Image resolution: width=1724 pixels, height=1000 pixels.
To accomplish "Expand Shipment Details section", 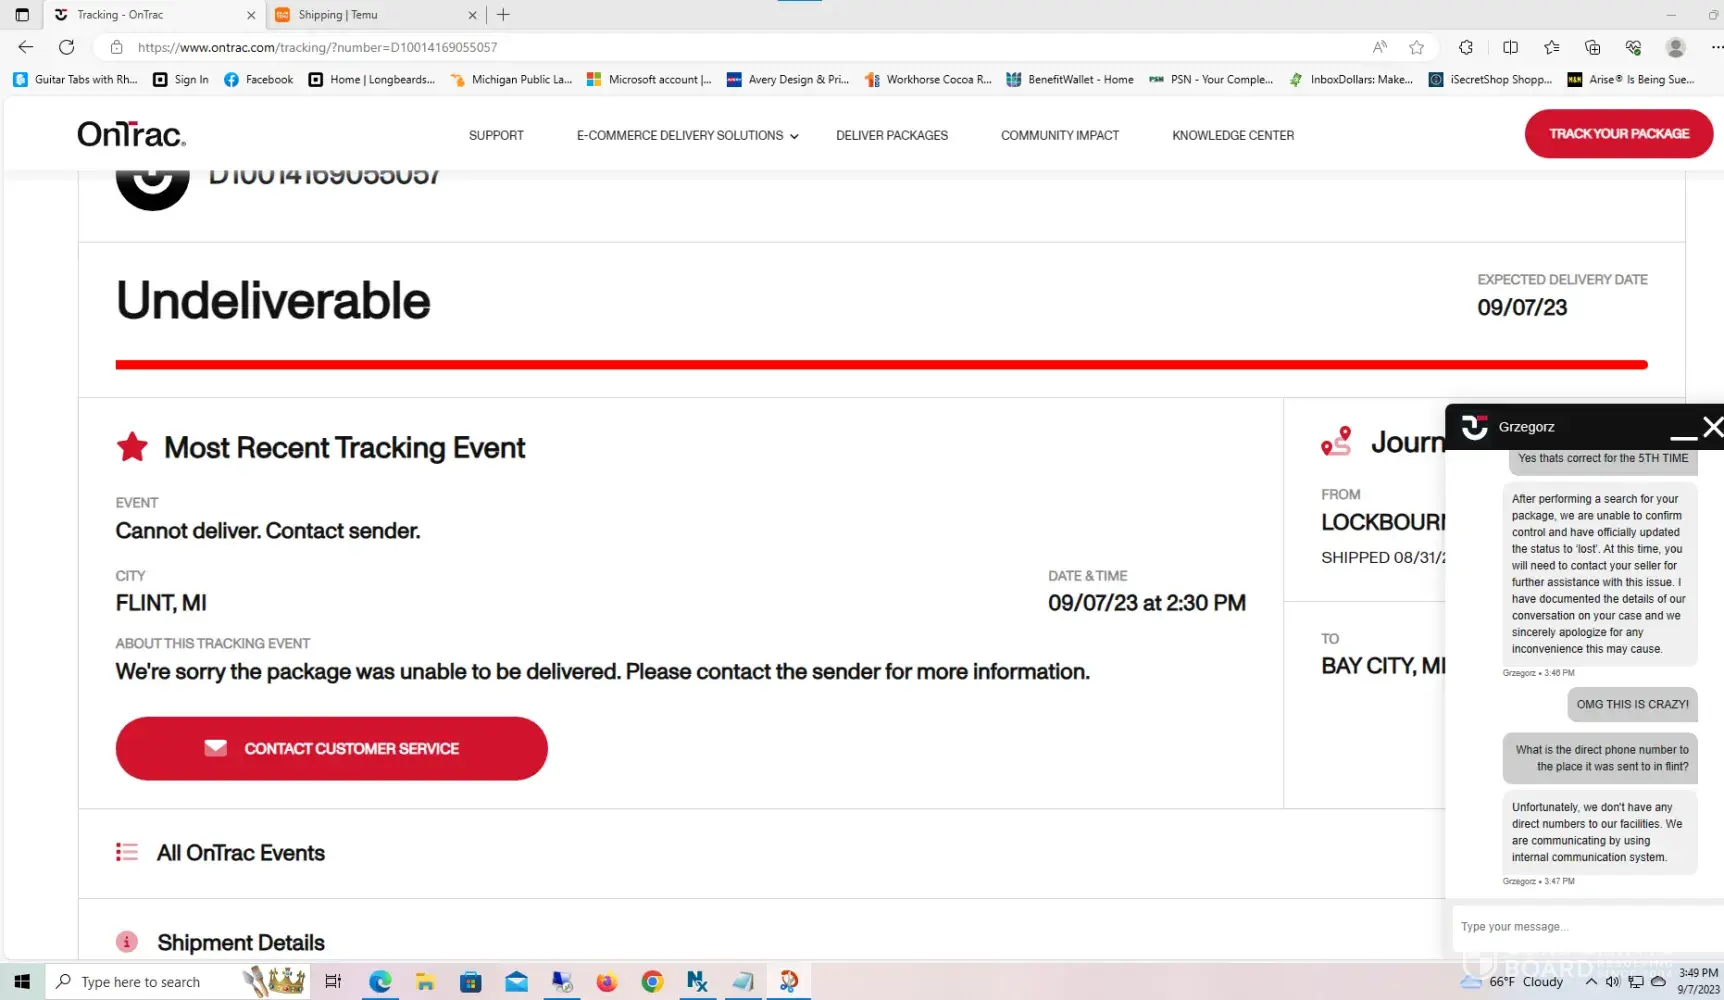I will [241, 943].
